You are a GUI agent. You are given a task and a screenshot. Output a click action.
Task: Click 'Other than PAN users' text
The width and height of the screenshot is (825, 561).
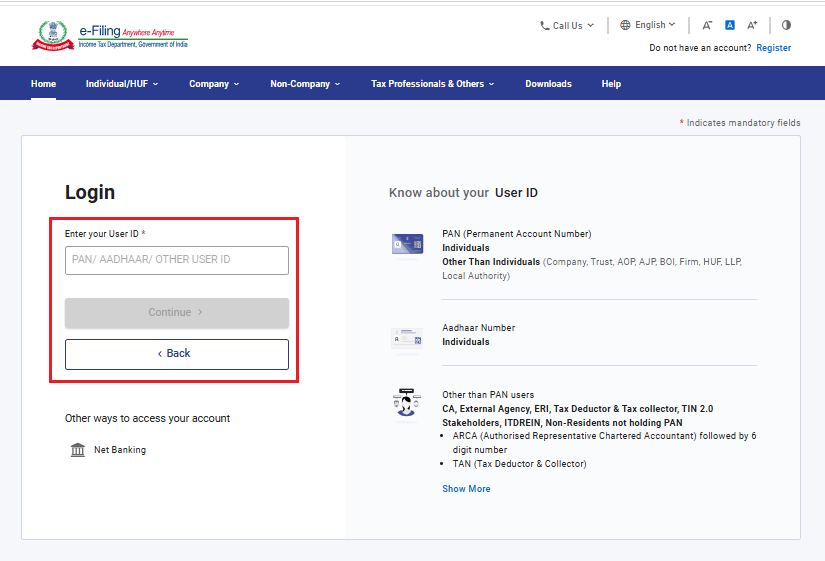coord(488,395)
